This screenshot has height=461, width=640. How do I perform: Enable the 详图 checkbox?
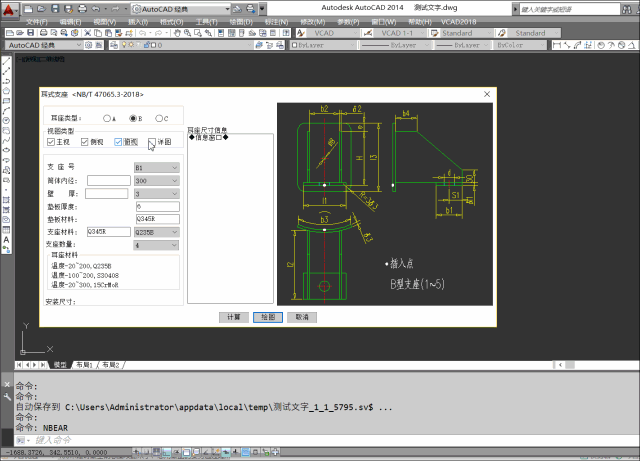pyautogui.click(x=153, y=142)
